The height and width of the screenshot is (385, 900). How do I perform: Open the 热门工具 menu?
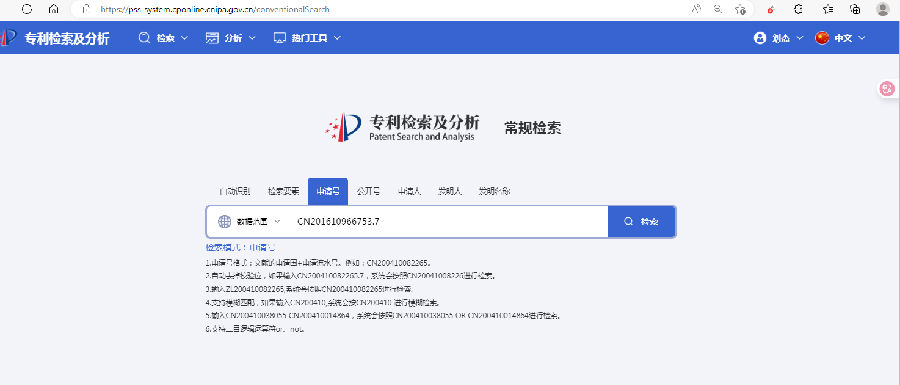pyautogui.click(x=308, y=38)
